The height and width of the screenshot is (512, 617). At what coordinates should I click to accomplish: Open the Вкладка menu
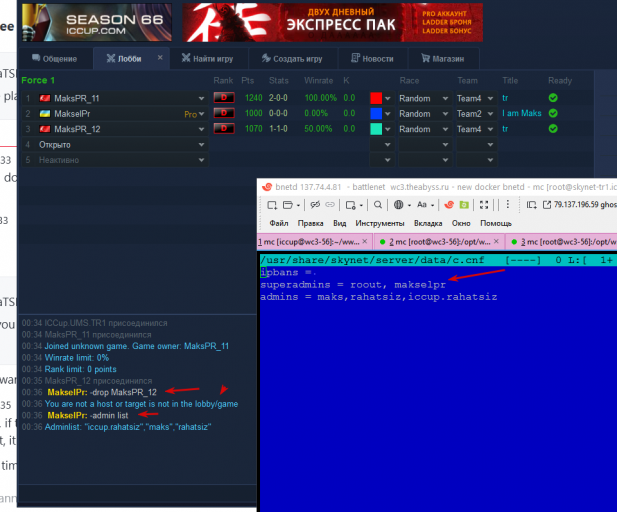428,223
